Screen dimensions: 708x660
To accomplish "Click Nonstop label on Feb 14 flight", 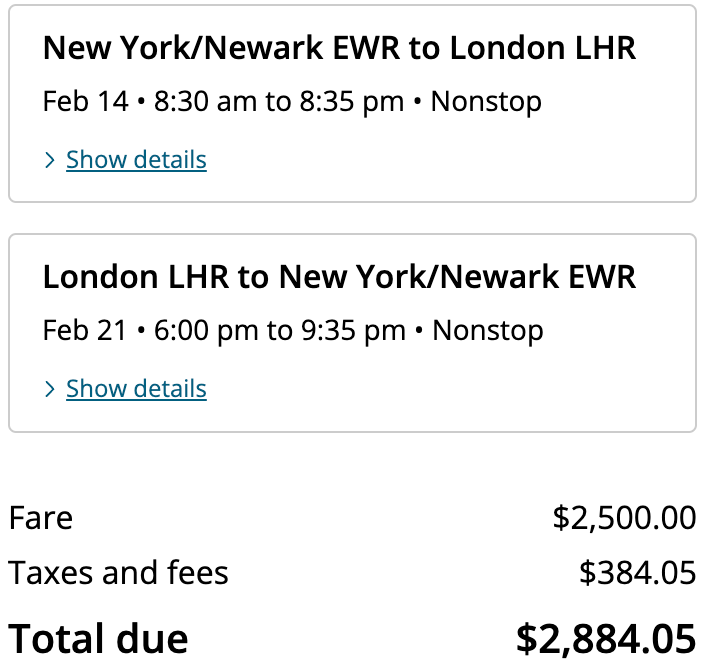I will click(486, 102).
